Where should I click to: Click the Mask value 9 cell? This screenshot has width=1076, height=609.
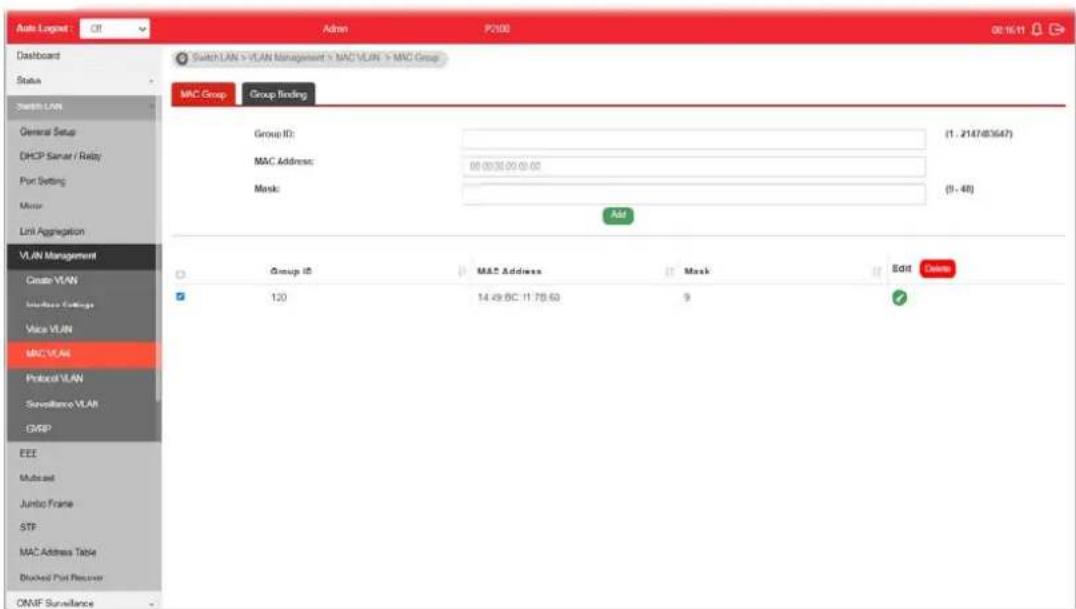(687, 297)
